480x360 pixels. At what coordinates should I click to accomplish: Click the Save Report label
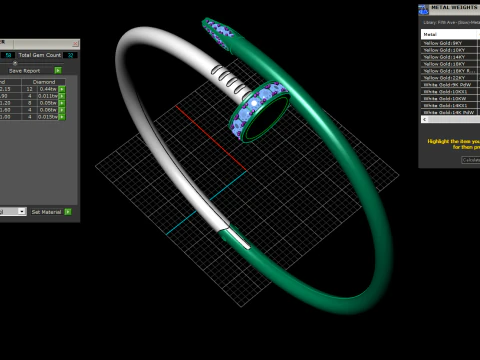click(24, 71)
